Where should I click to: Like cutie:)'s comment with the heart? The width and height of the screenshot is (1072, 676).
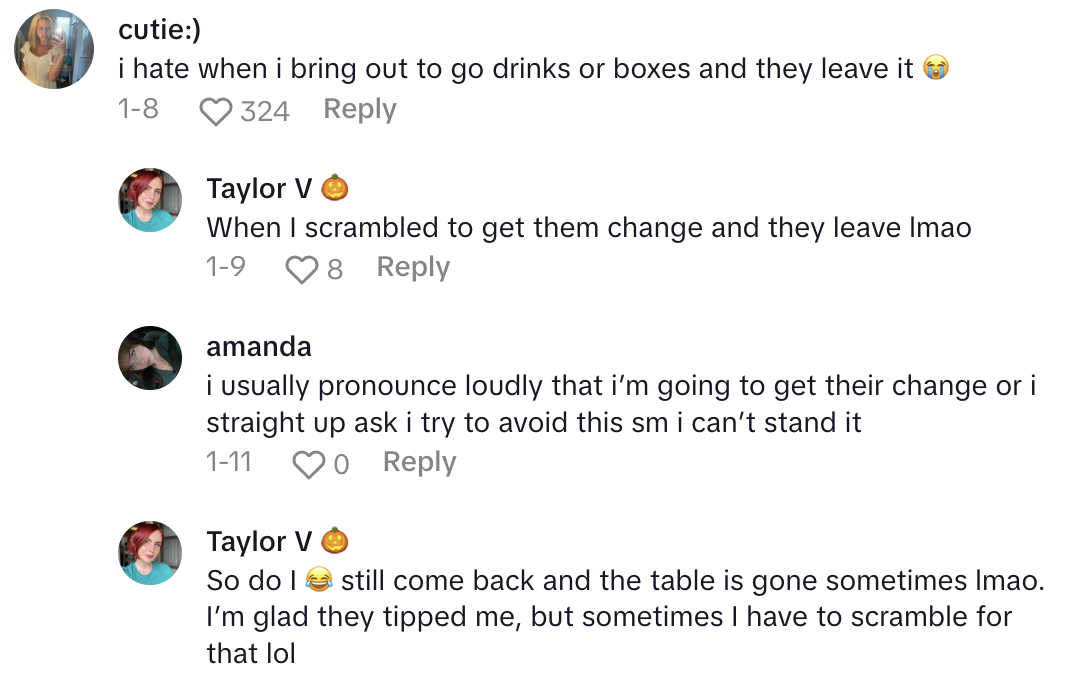[x=215, y=111]
